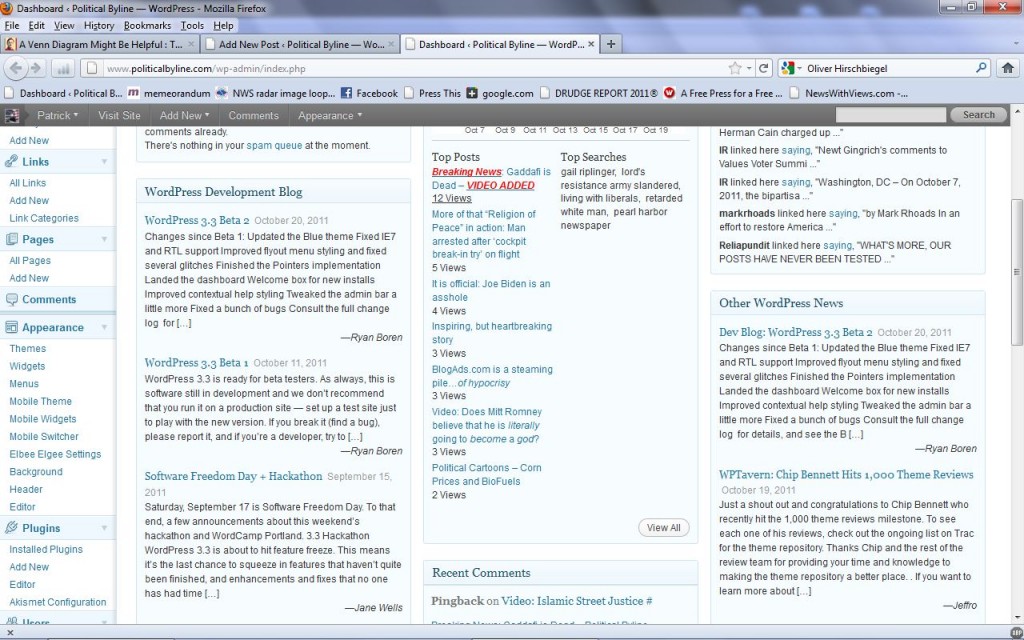
Task: Click the admin bar Search button
Action: 978,115
